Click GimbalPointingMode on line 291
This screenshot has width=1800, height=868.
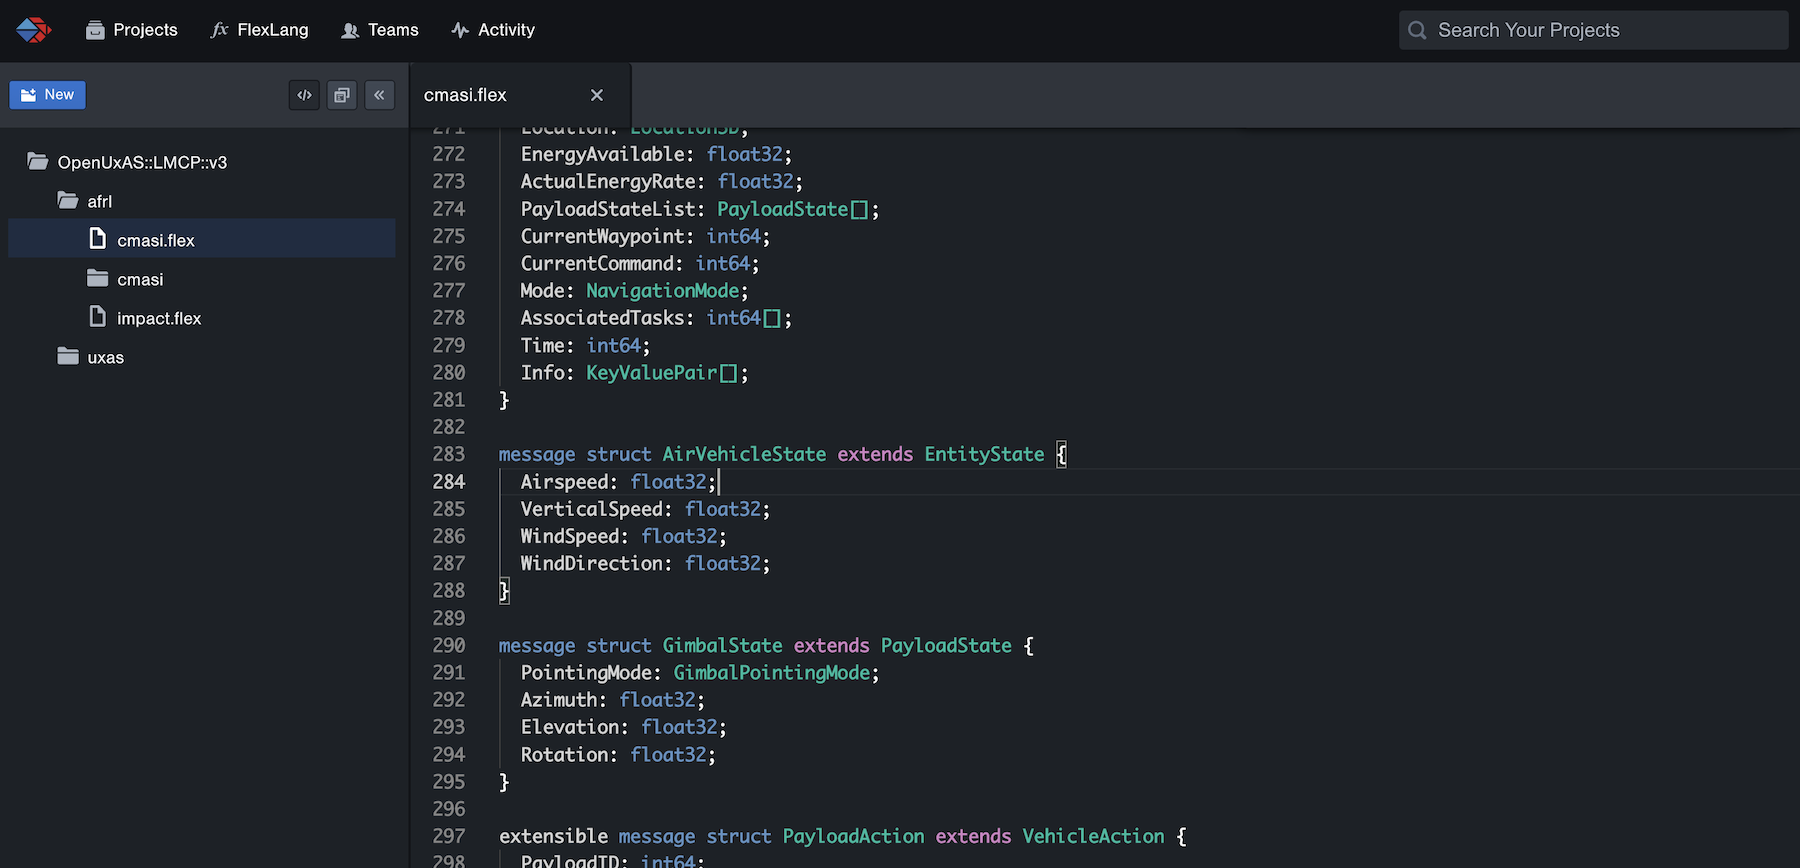[x=772, y=673]
